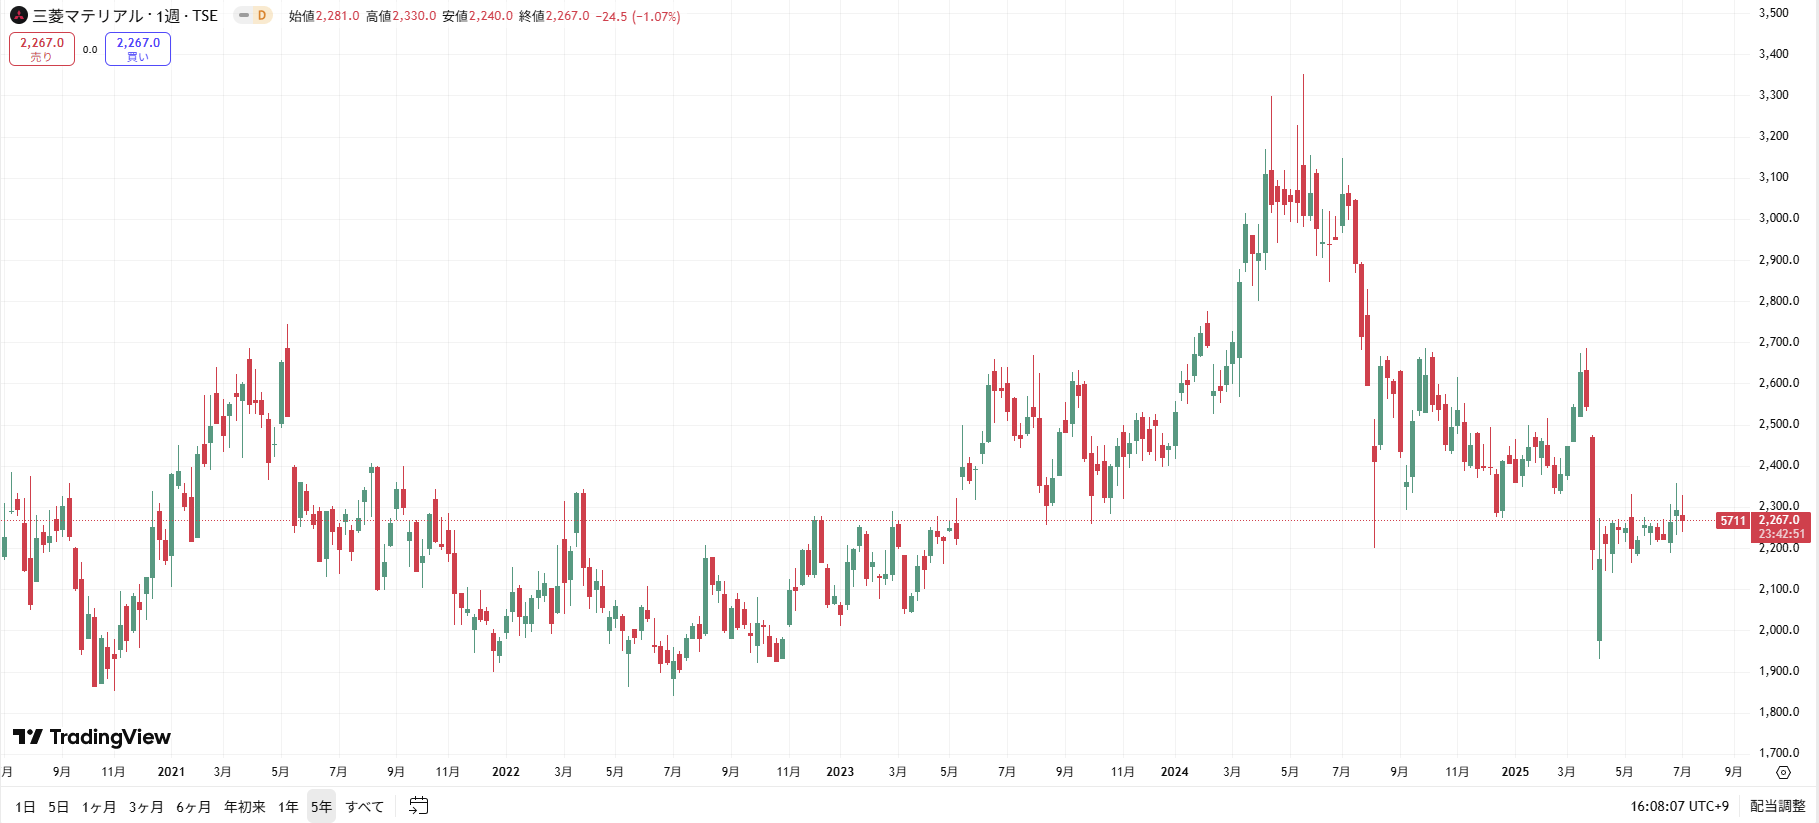
Task: Select the 5日 time range
Action: tap(59, 806)
